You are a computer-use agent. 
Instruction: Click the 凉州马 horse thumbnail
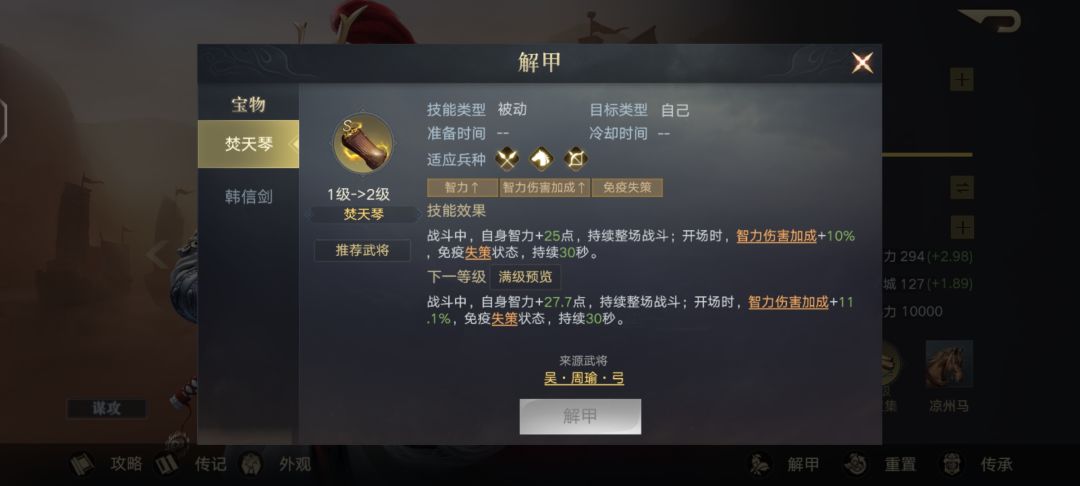coord(949,363)
